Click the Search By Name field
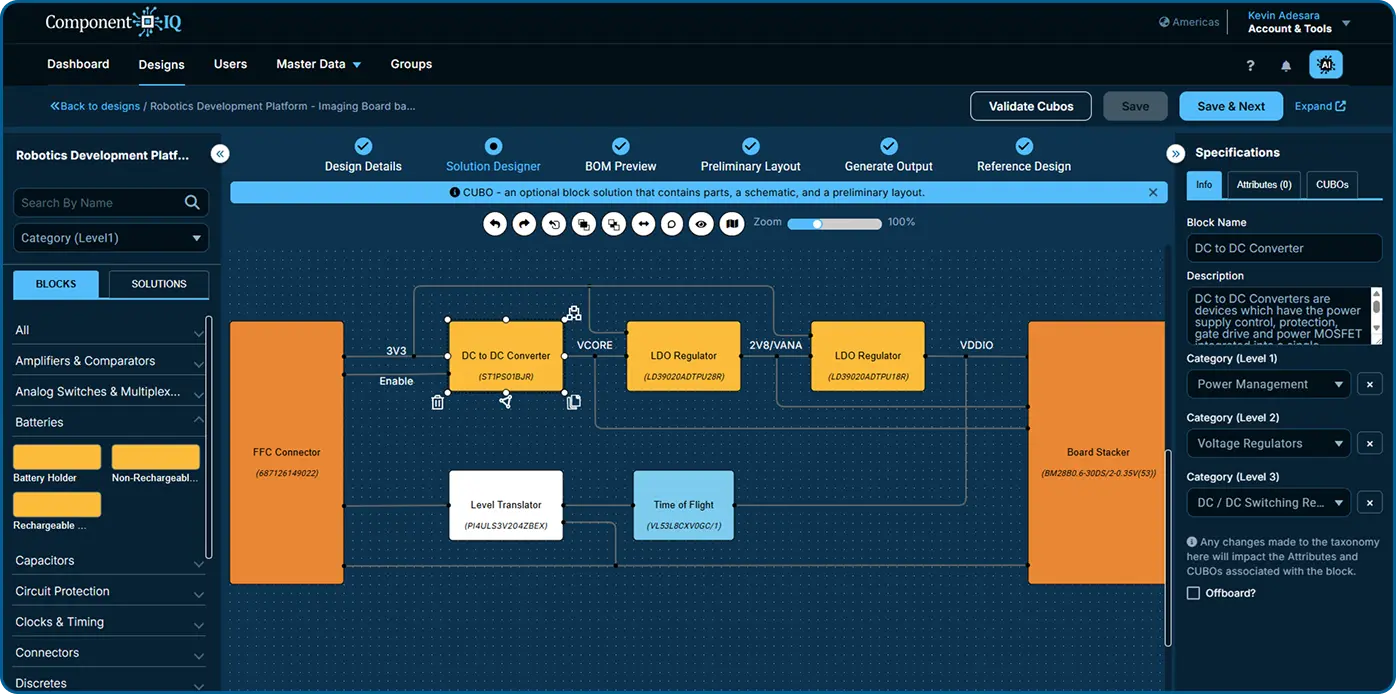 (x=111, y=202)
